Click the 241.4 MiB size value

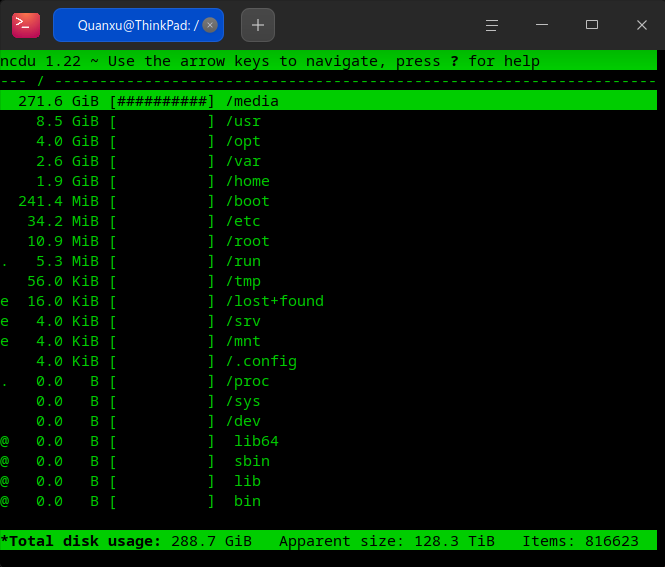pyautogui.click(x=59, y=201)
